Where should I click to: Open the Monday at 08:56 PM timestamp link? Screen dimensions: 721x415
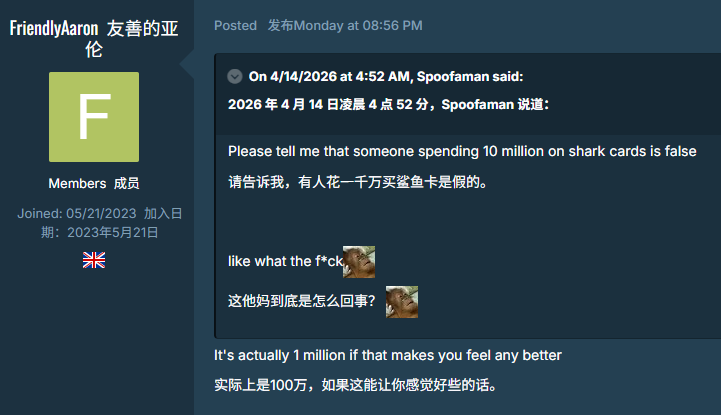(x=358, y=25)
